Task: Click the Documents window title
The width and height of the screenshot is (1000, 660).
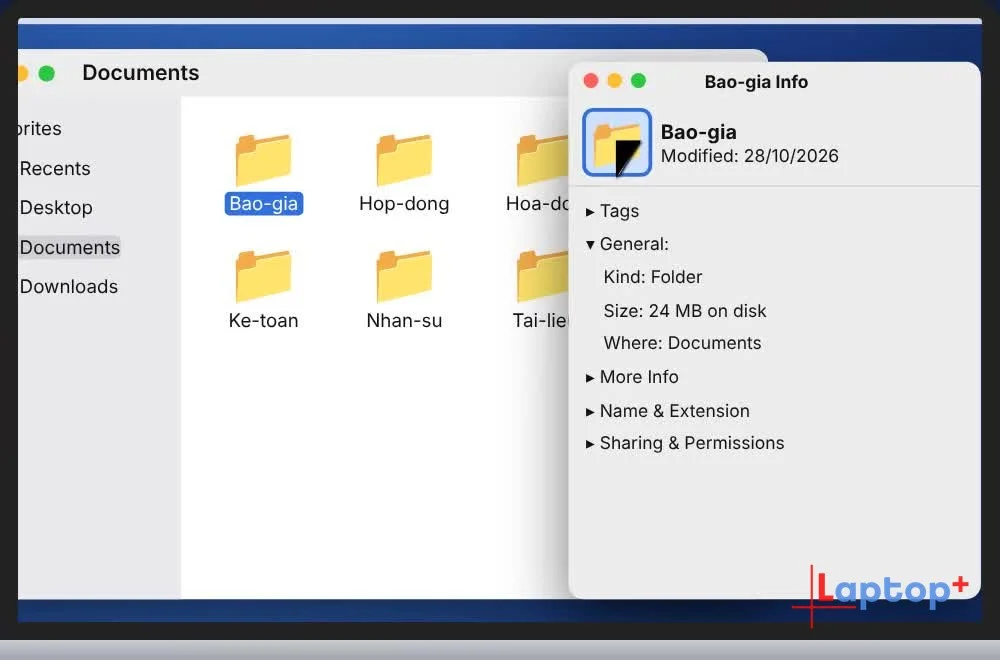Action: pos(141,73)
